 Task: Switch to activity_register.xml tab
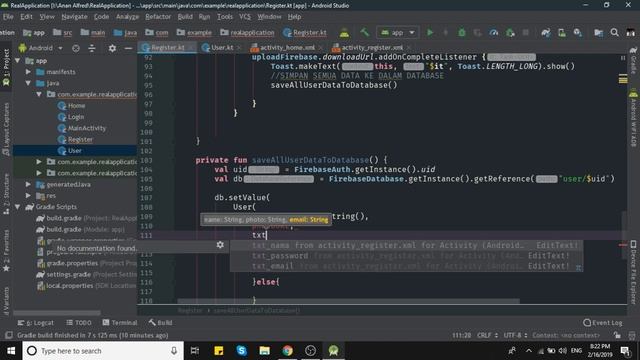coord(372,47)
